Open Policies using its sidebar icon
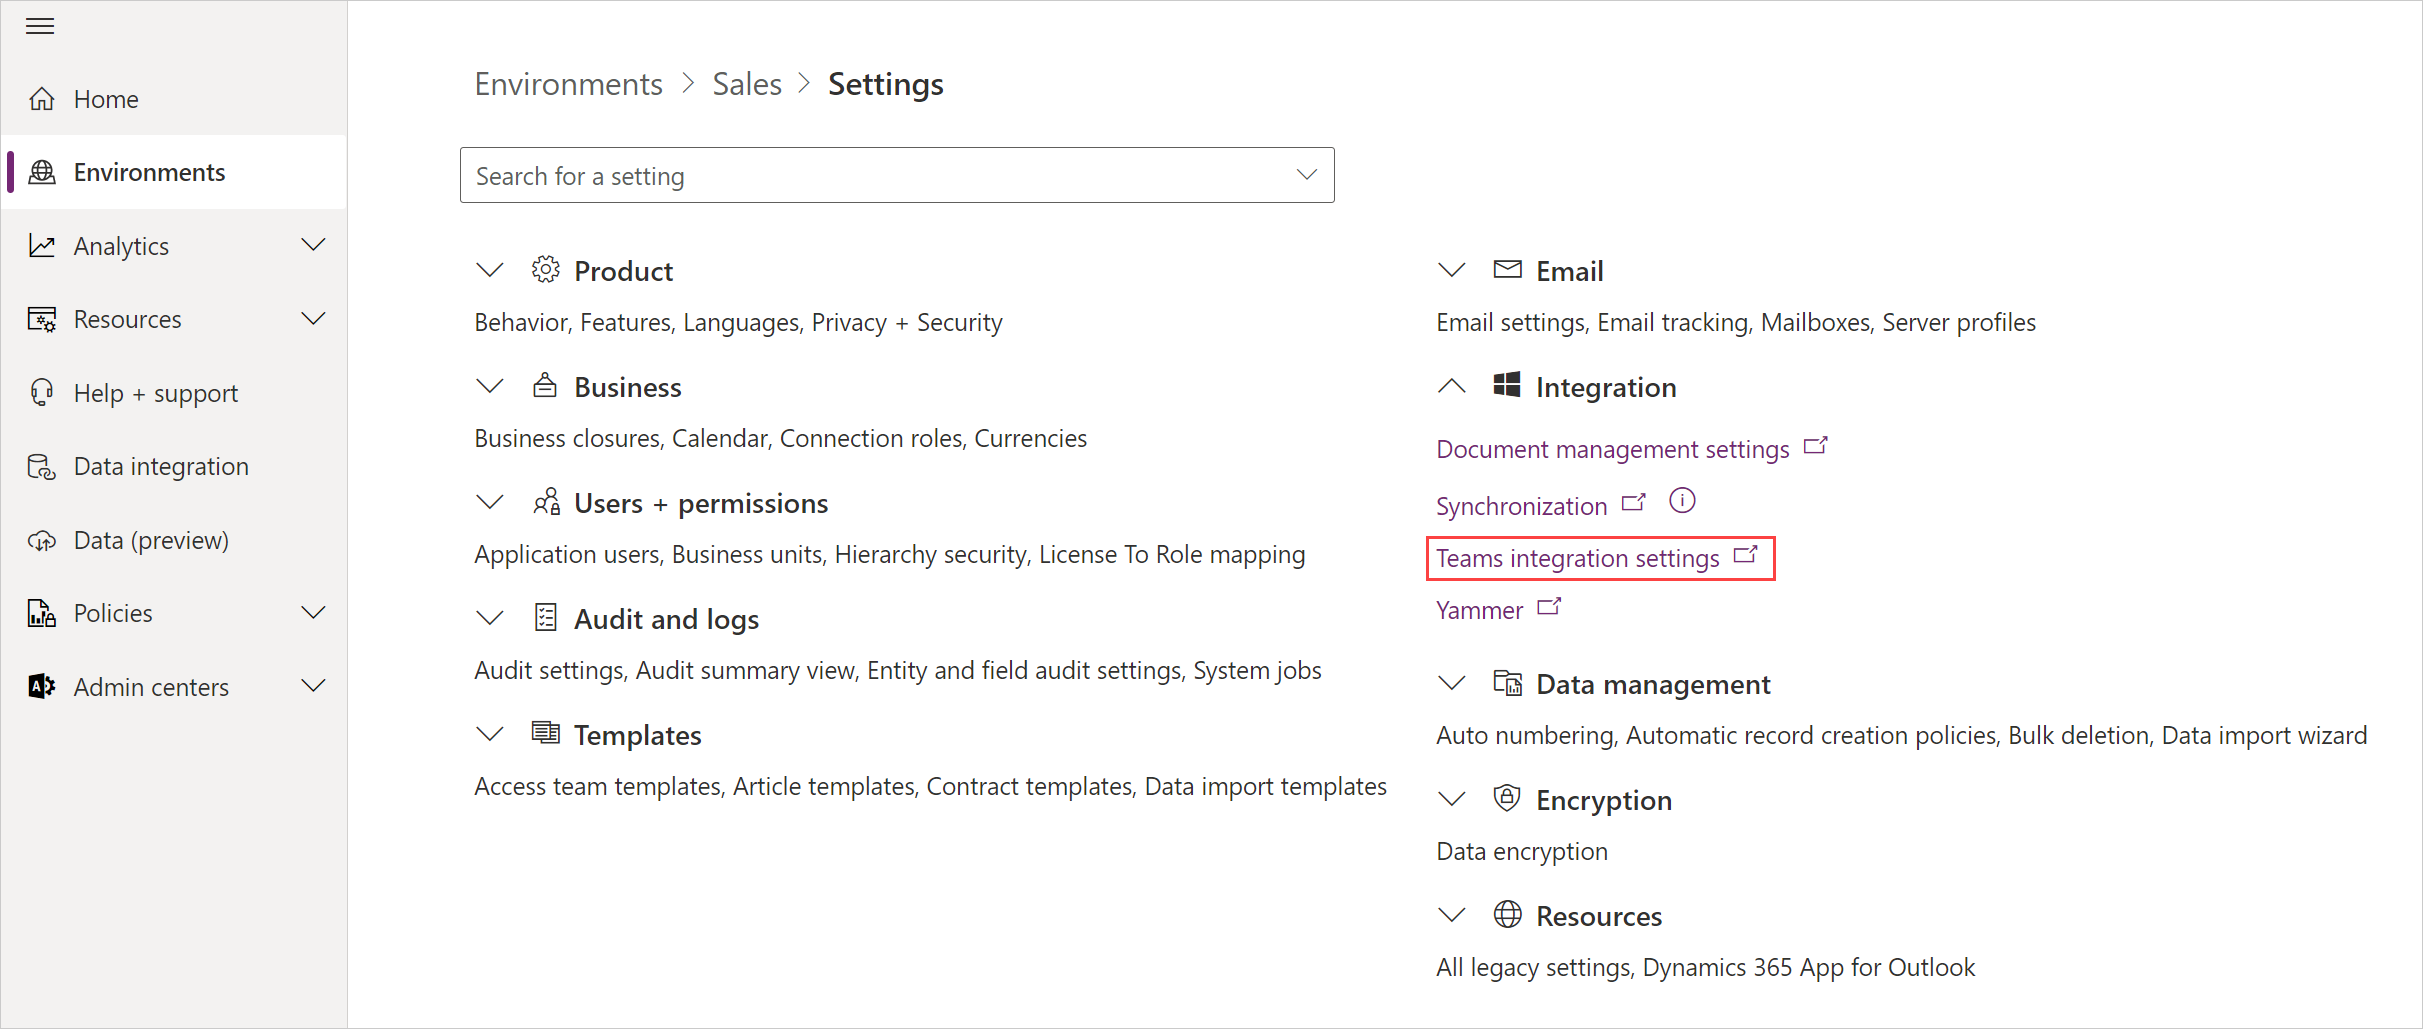 tap(41, 613)
